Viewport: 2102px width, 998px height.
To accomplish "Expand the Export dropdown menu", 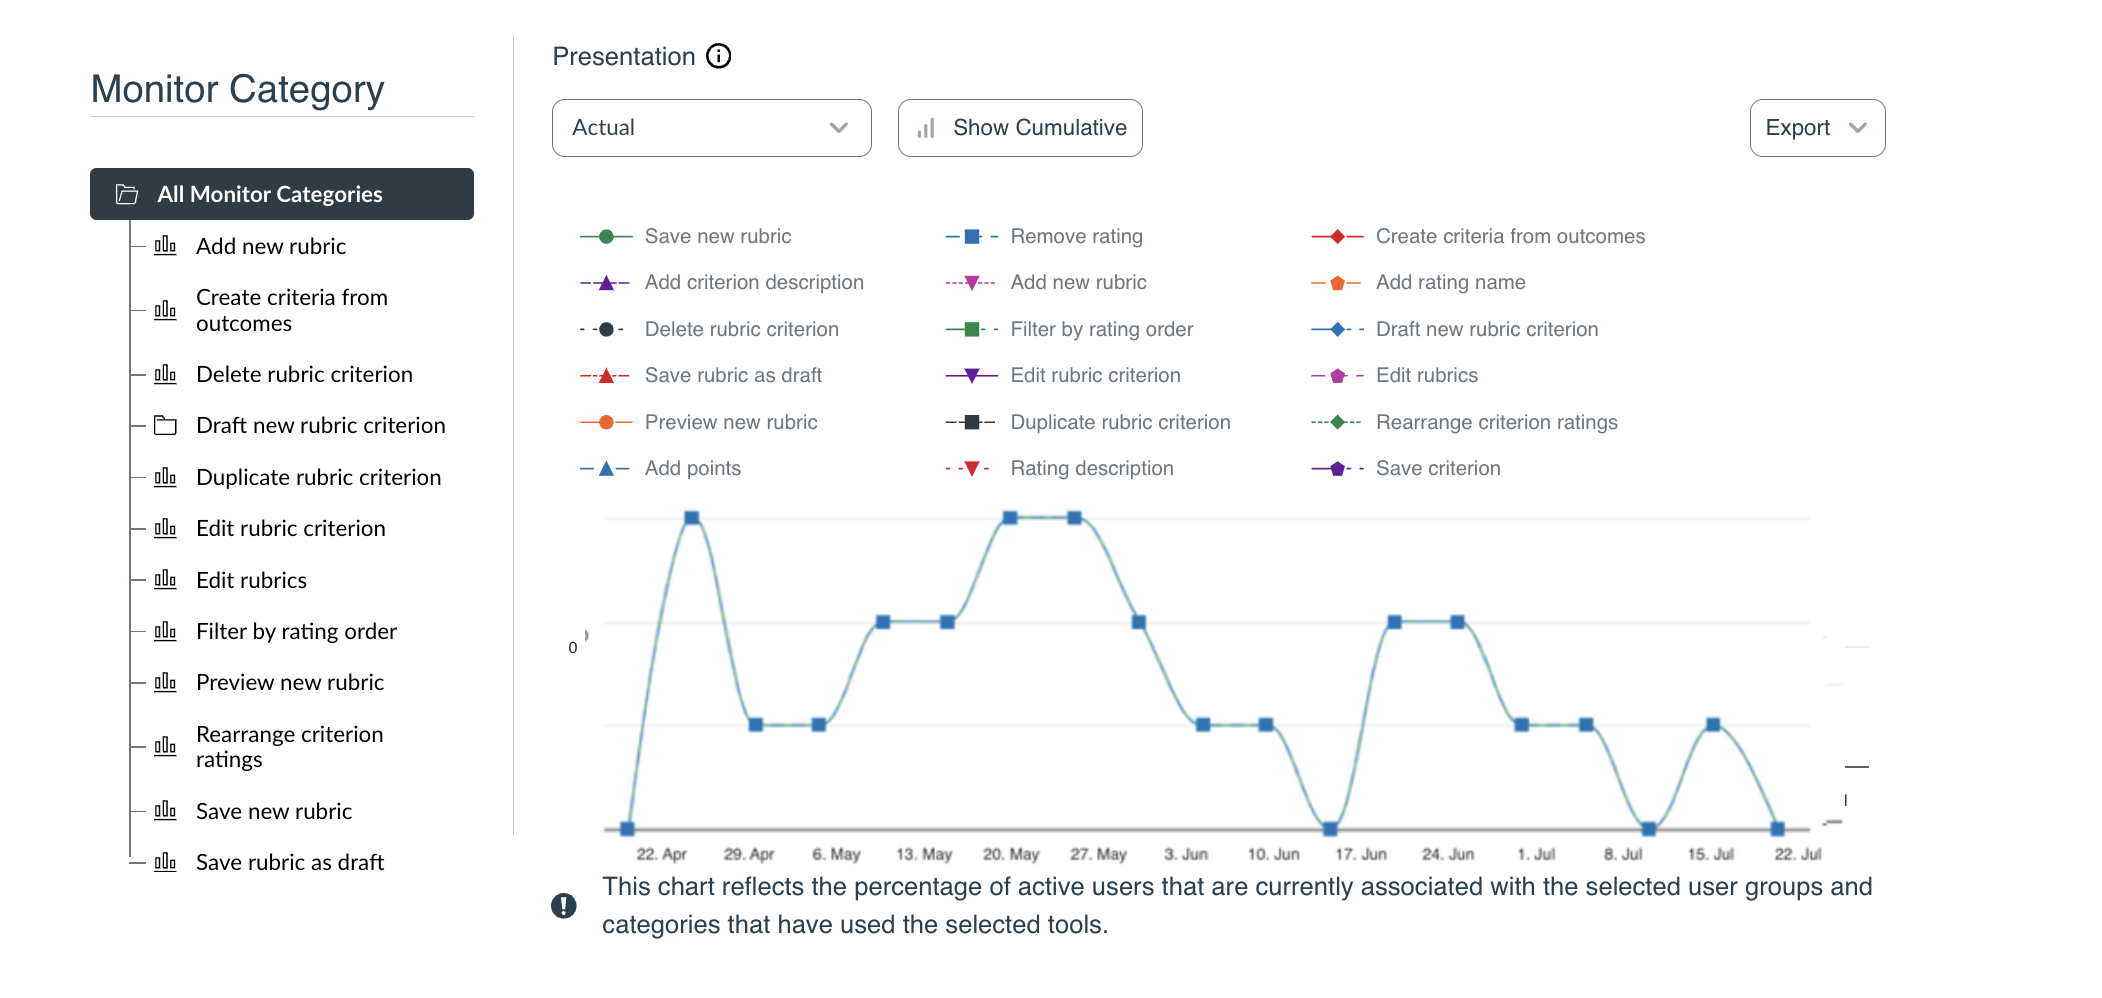I will pos(1816,128).
